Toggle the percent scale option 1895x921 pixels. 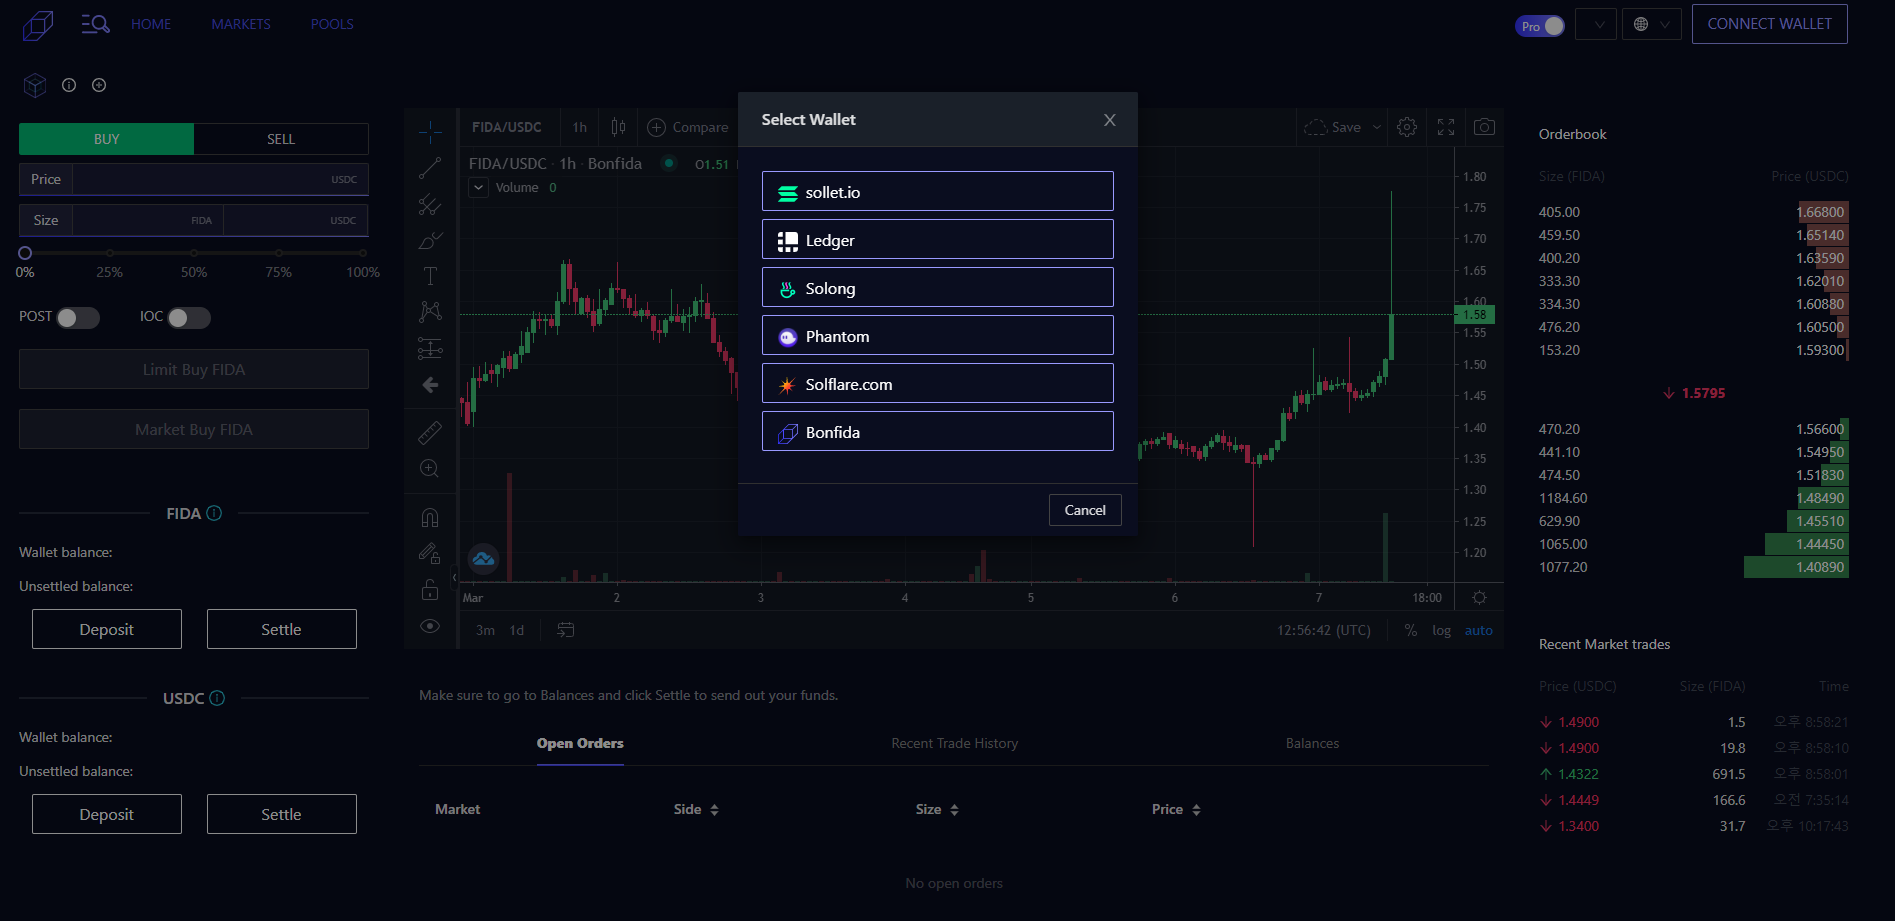[x=1411, y=630]
